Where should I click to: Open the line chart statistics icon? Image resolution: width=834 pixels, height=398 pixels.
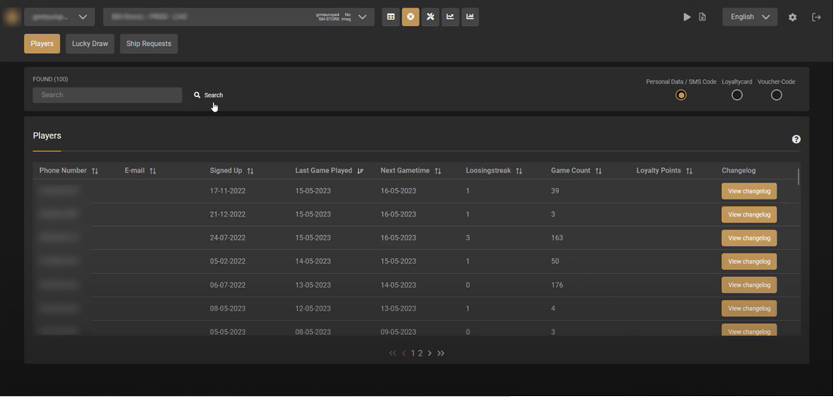[450, 17]
